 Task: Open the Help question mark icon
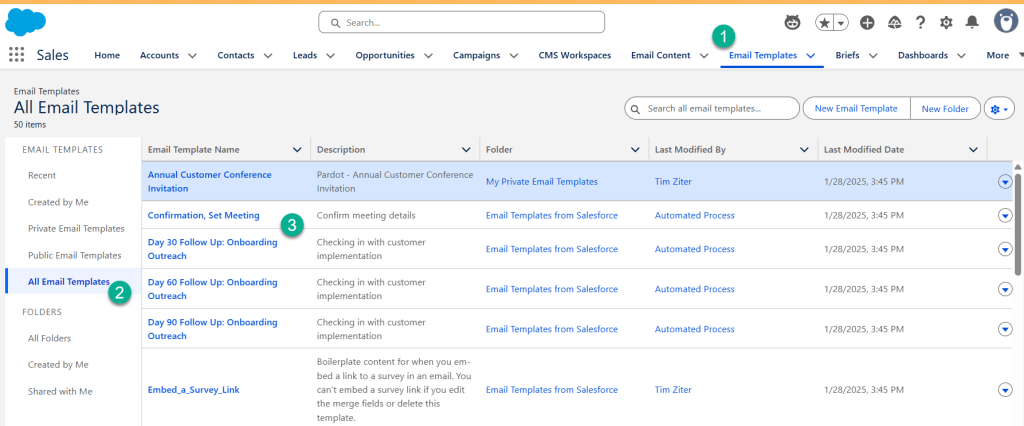click(919, 22)
